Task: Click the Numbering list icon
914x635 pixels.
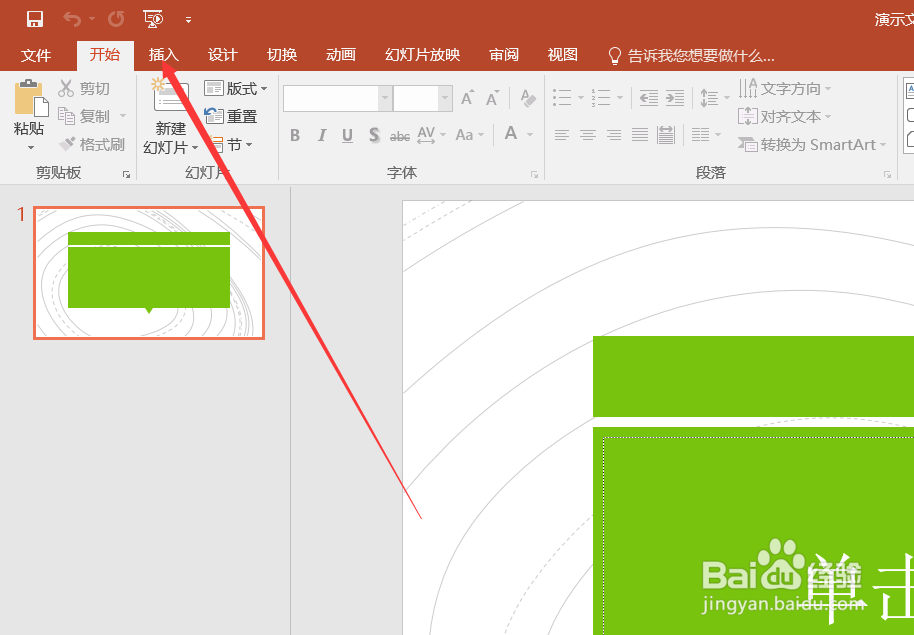Action: (x=600, y=97)
